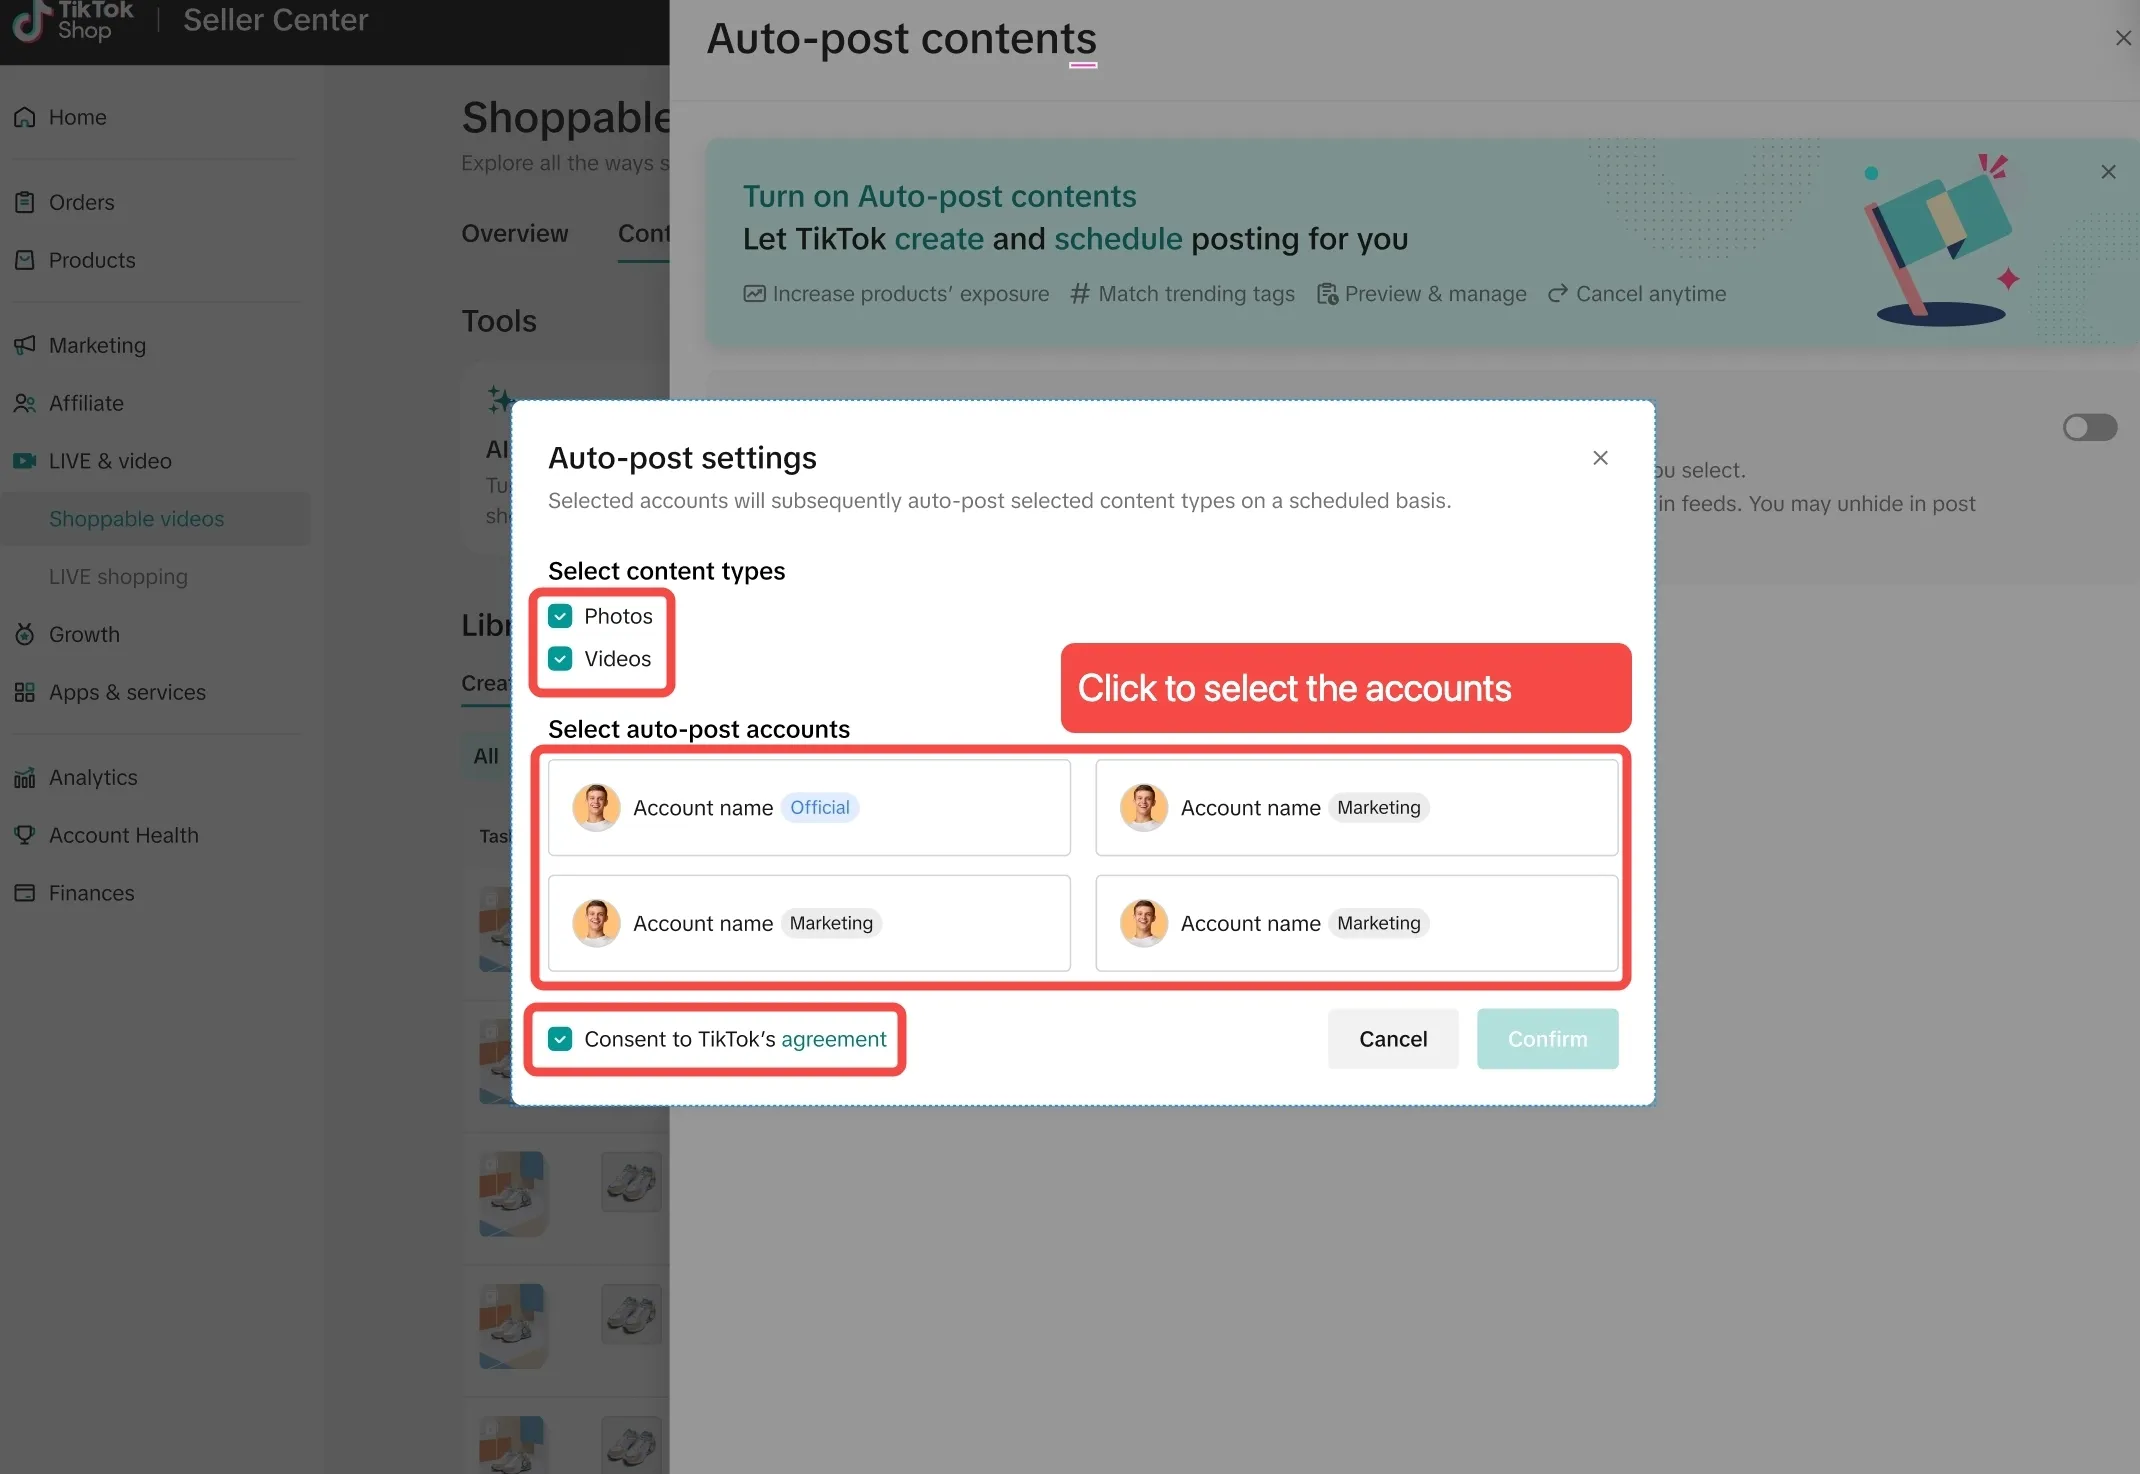Open Shoppable videos in the sidebar
Viewport: 2140px width, 1474px height.
click(136, 519)
